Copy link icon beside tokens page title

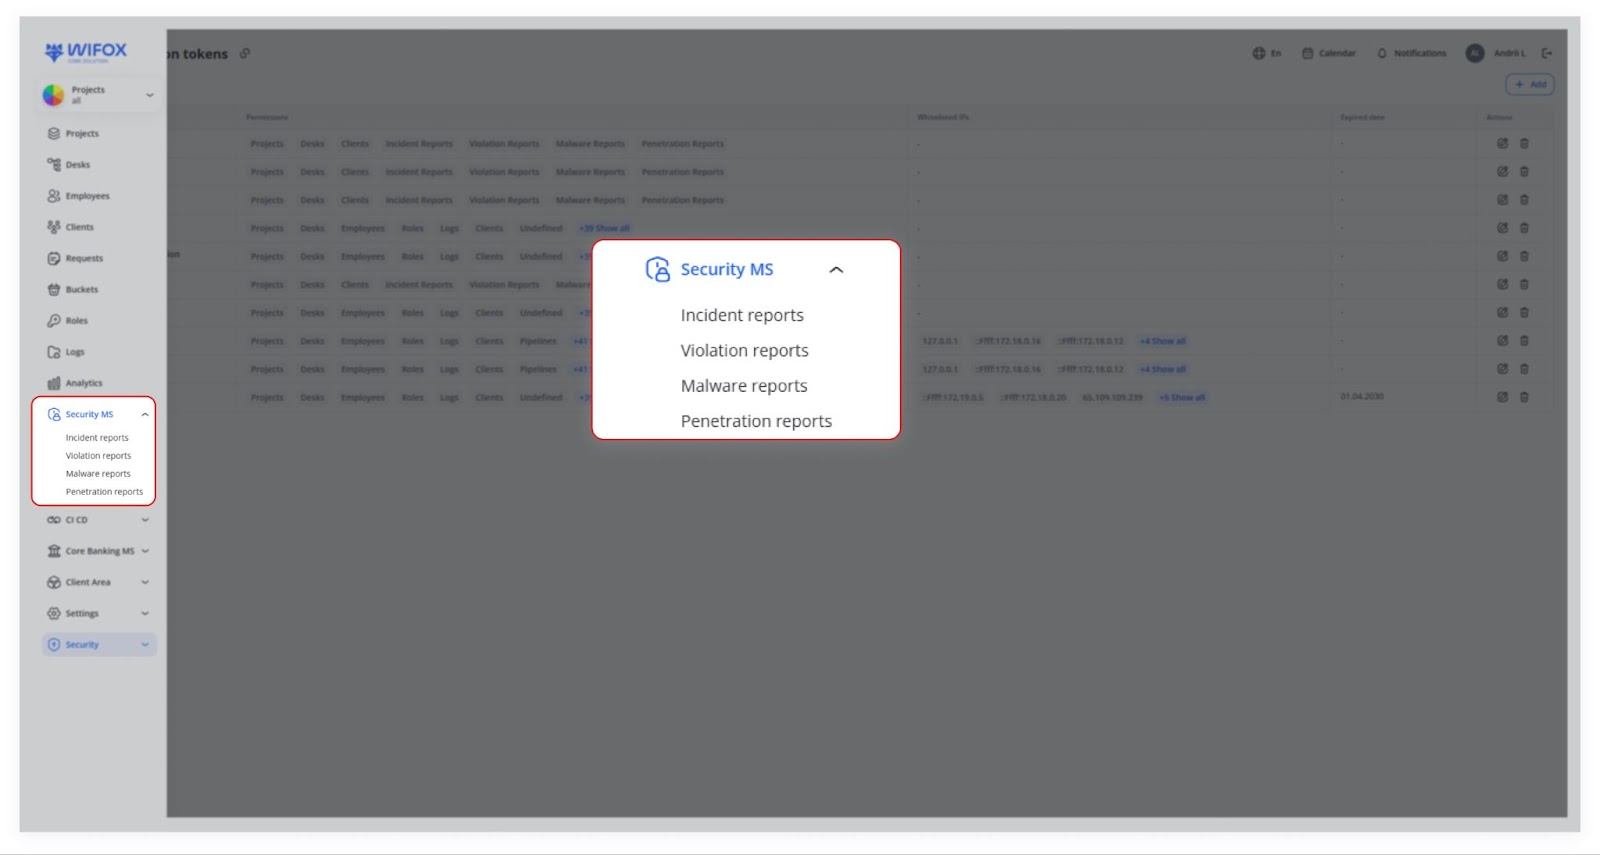point(245,53)
